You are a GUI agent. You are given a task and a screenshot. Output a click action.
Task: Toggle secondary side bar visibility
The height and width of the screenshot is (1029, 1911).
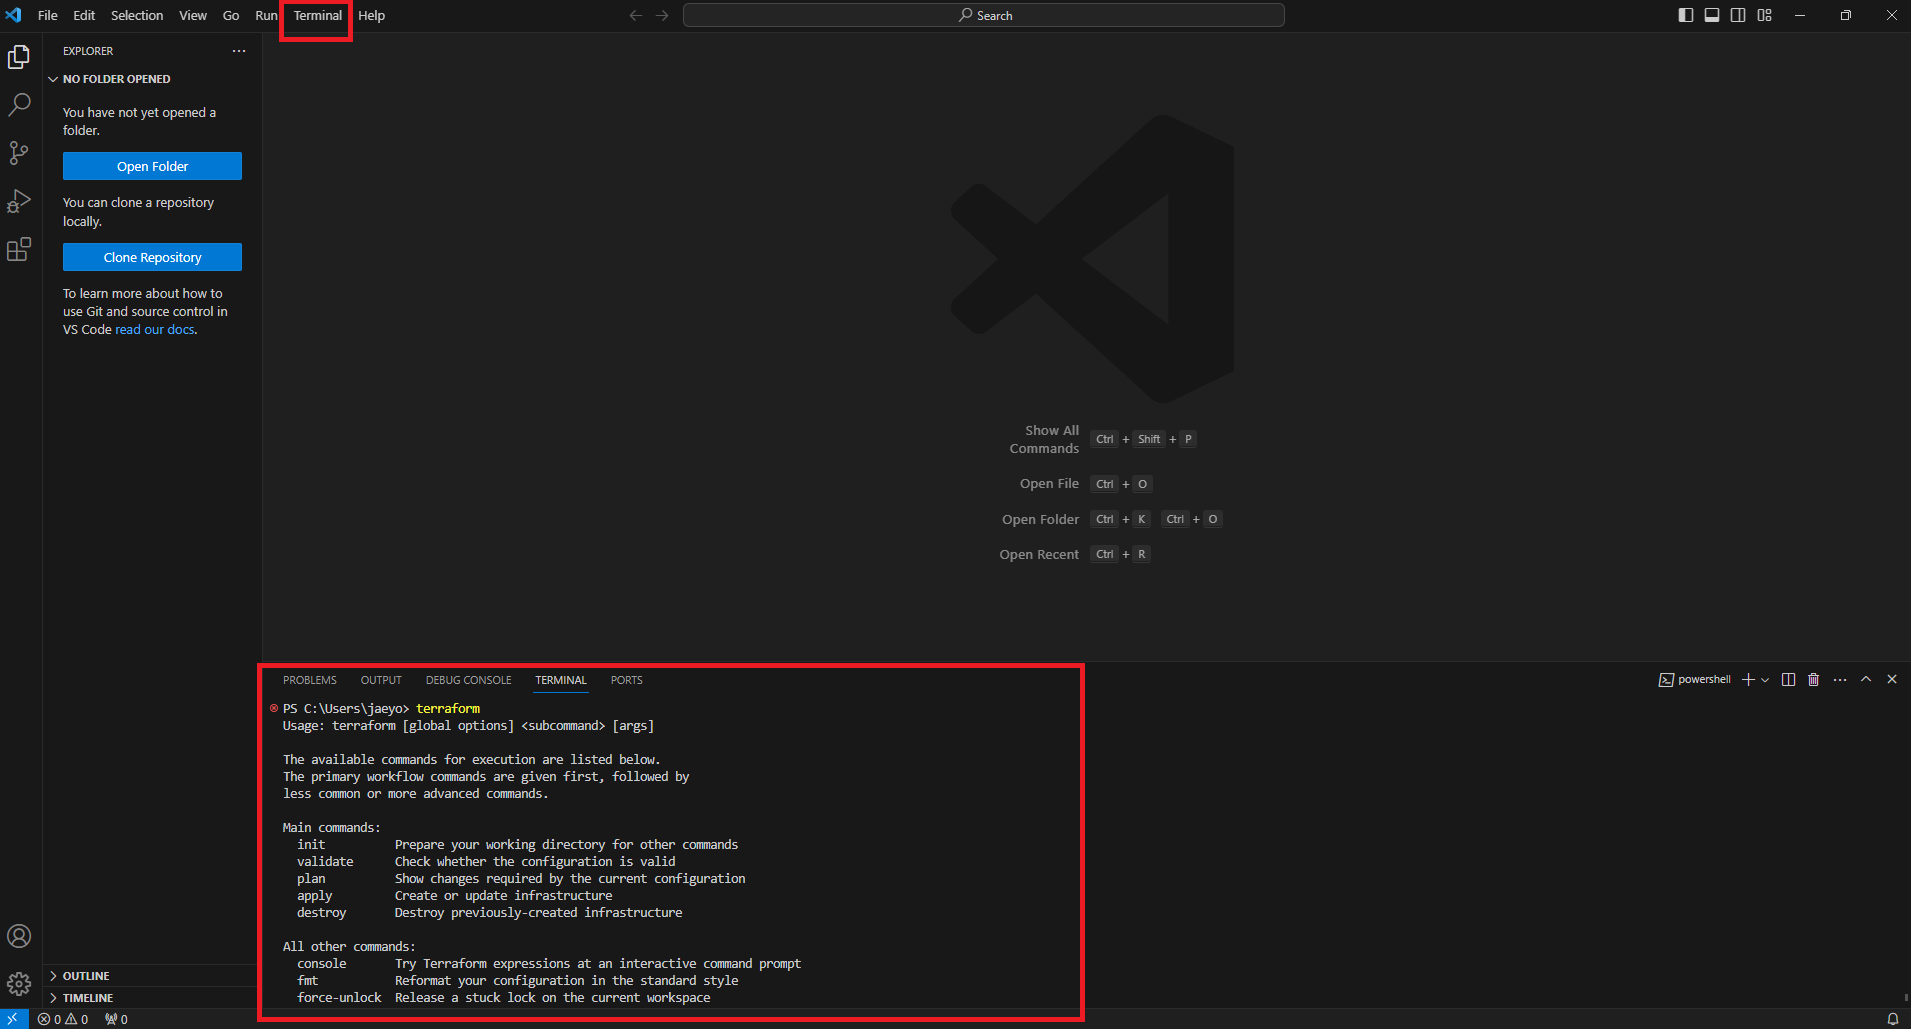[1738, 15]
